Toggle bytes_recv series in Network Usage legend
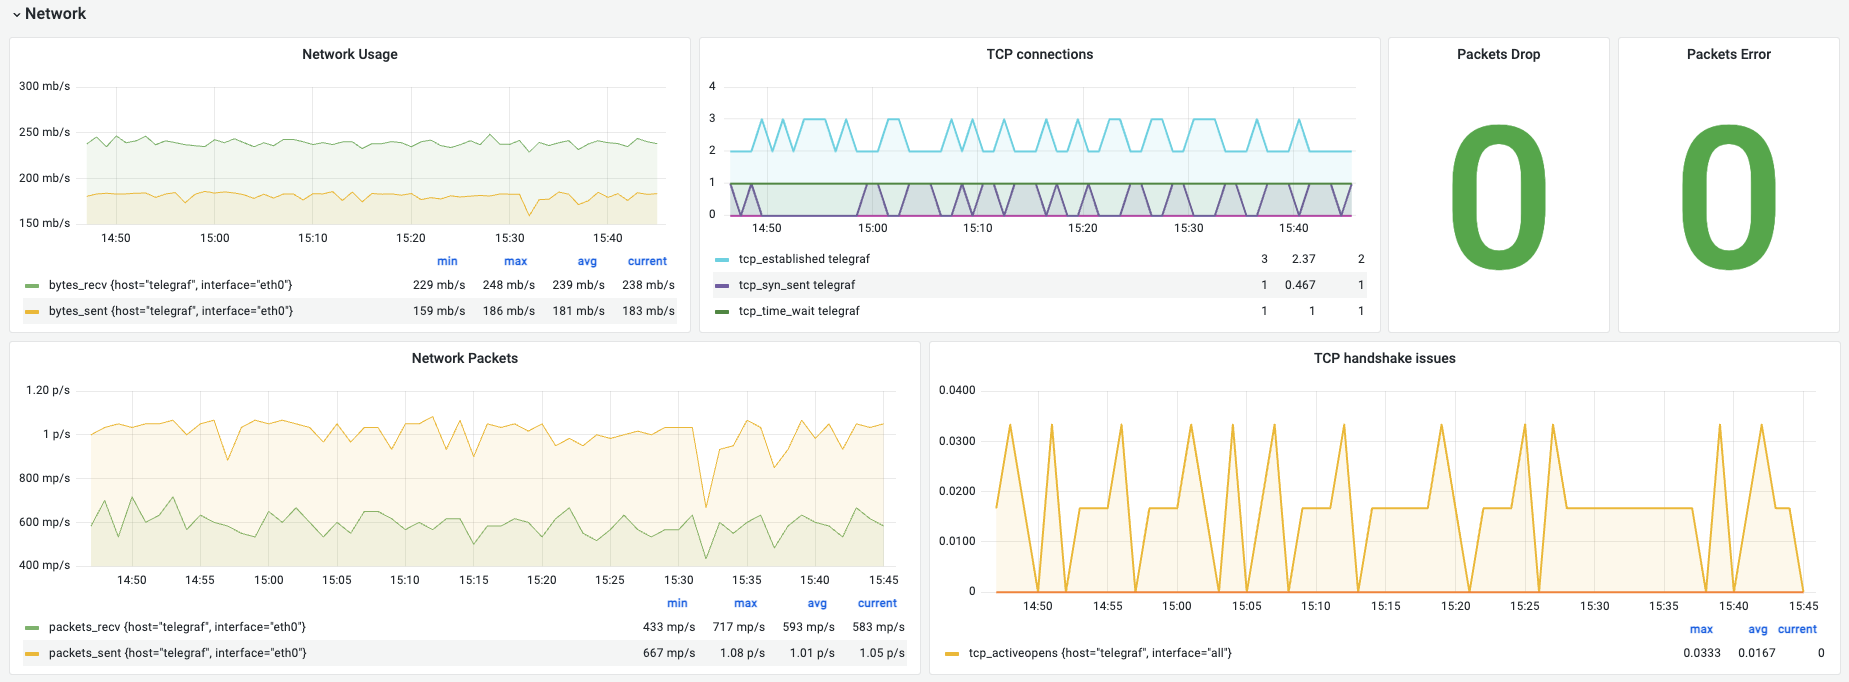 click(170, 286)
